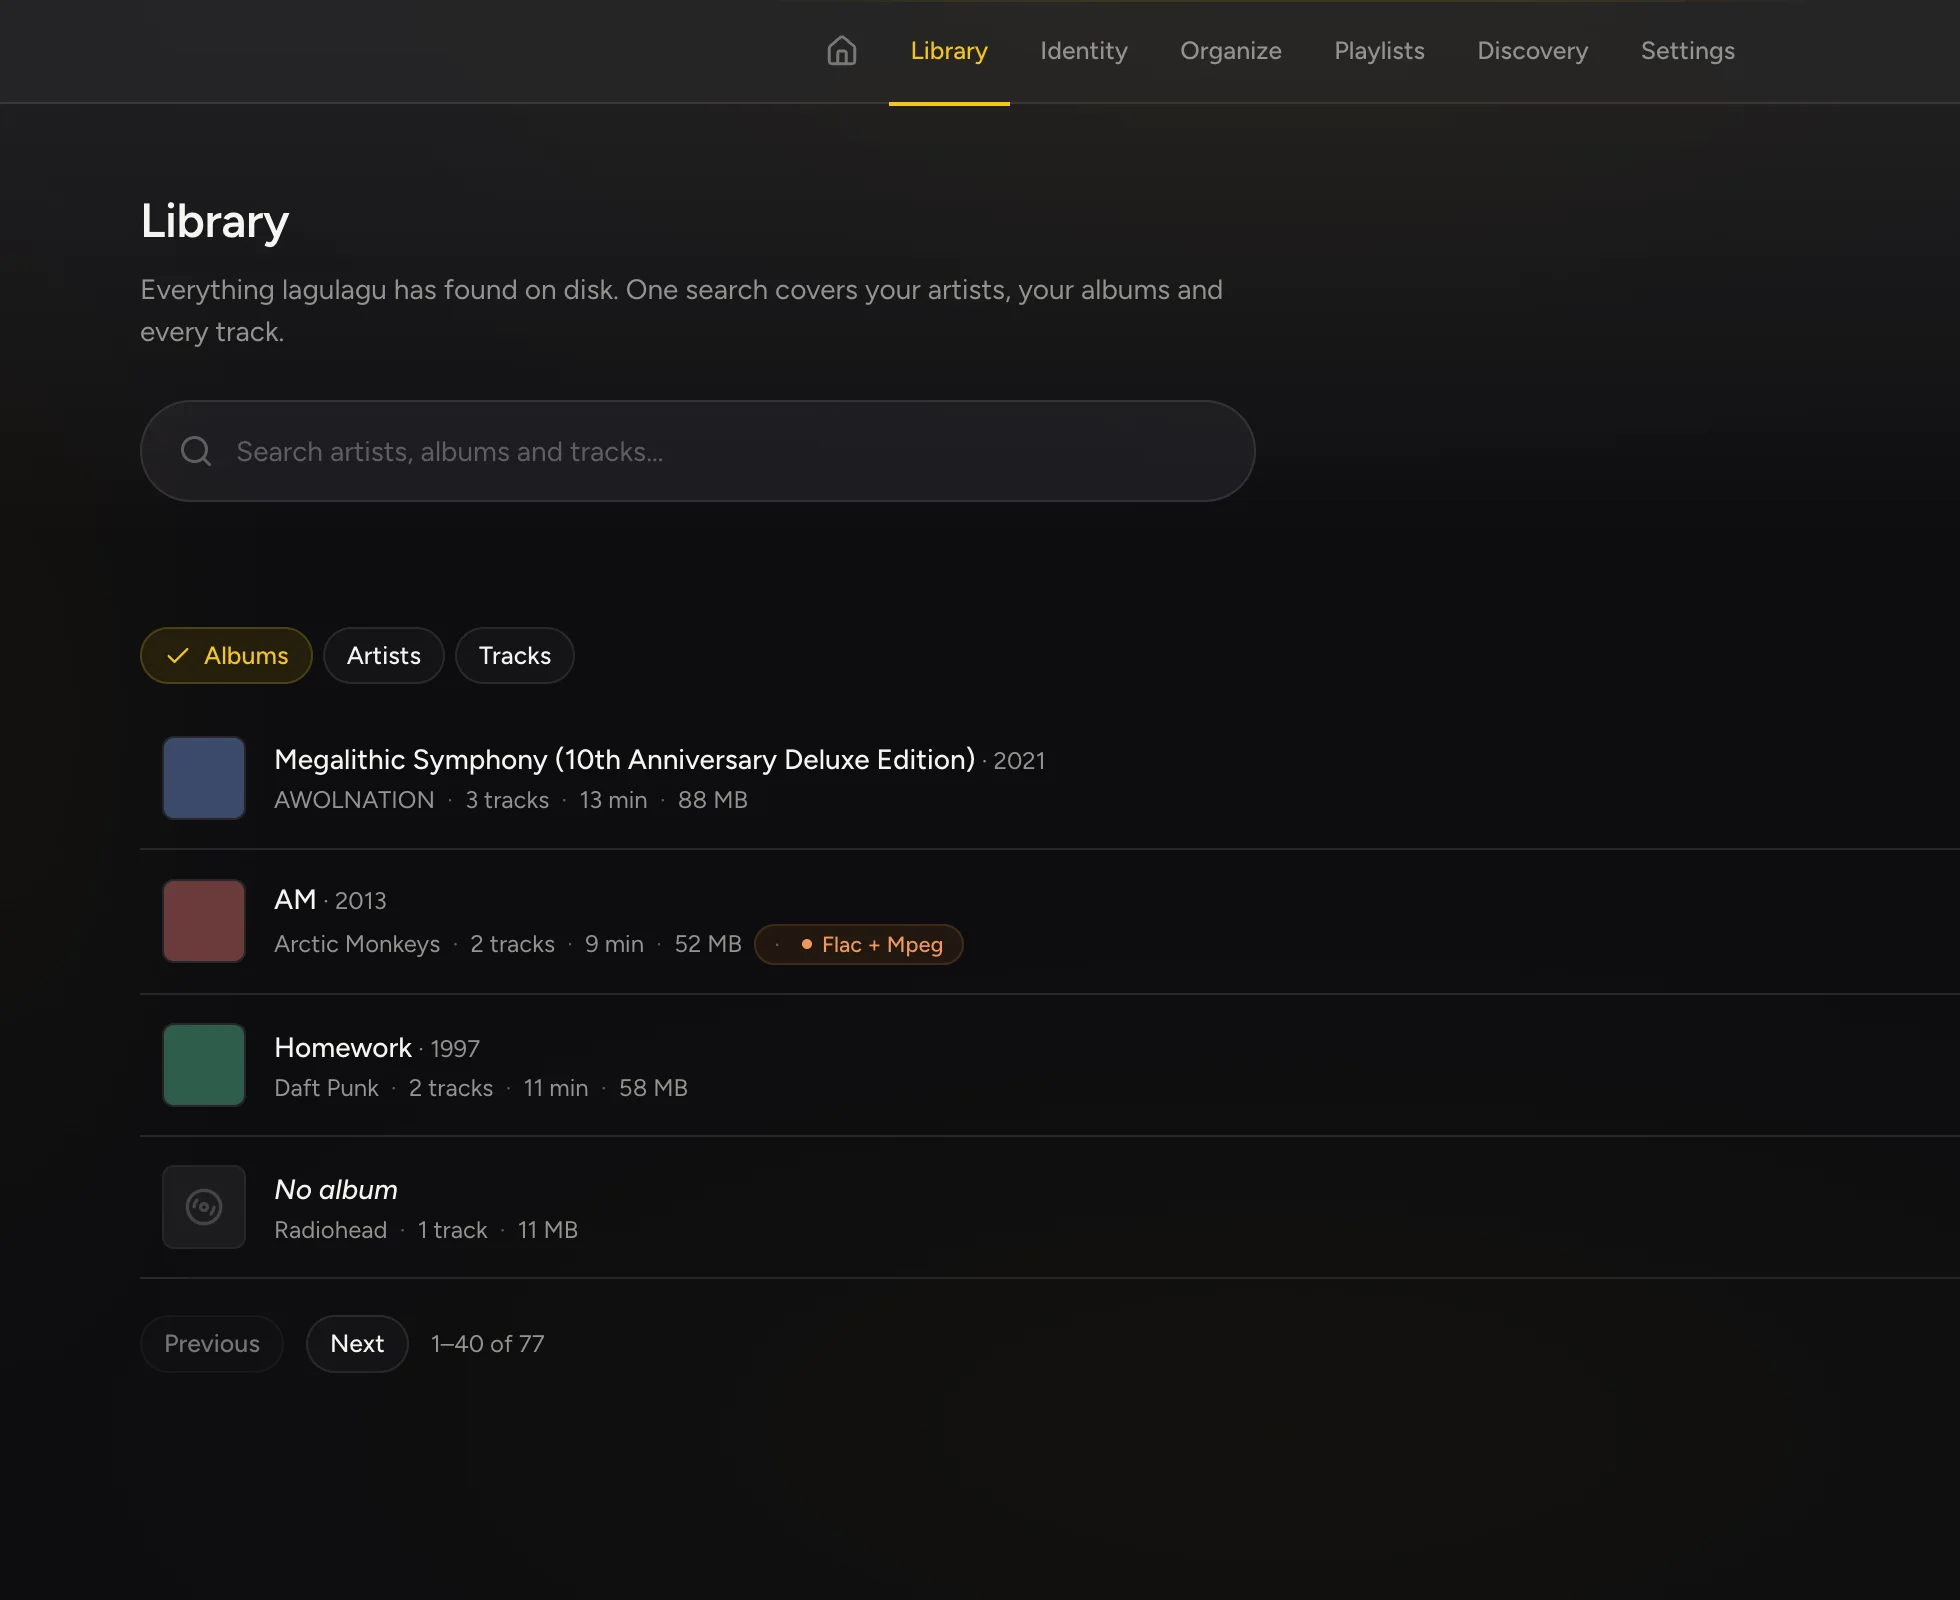Open Megalithic Symphony (10th Anniversary Deluxe Edition) title
The image size is (1960, 1600).
tap(625, 760)
